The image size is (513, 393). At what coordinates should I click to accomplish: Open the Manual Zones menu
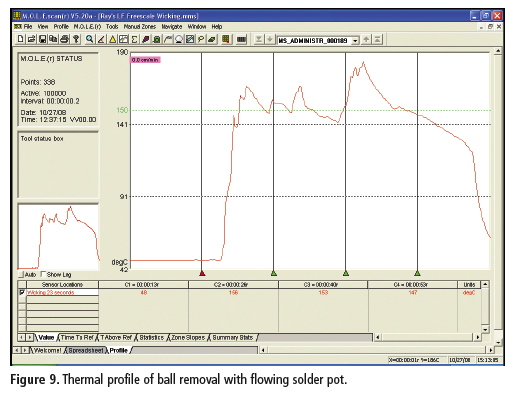click(140, 26)
